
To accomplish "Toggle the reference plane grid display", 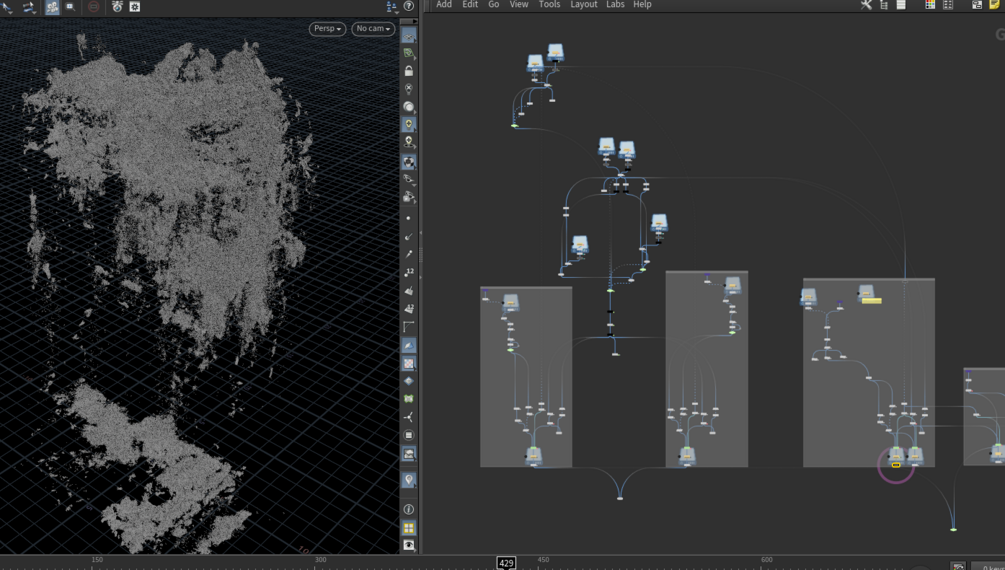I will click(408, 36).
